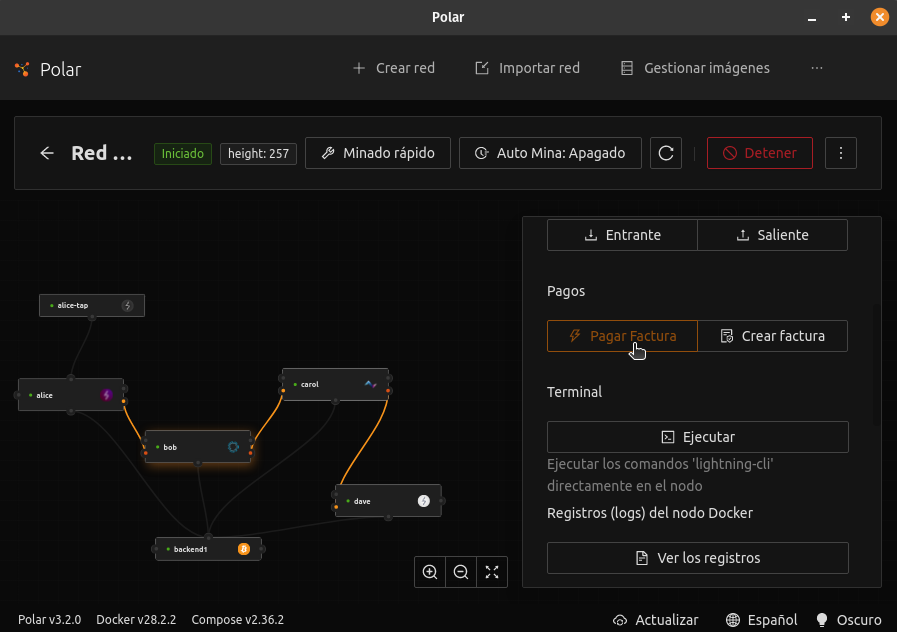
Task: Select the alice-tap node
Action: 91,305
